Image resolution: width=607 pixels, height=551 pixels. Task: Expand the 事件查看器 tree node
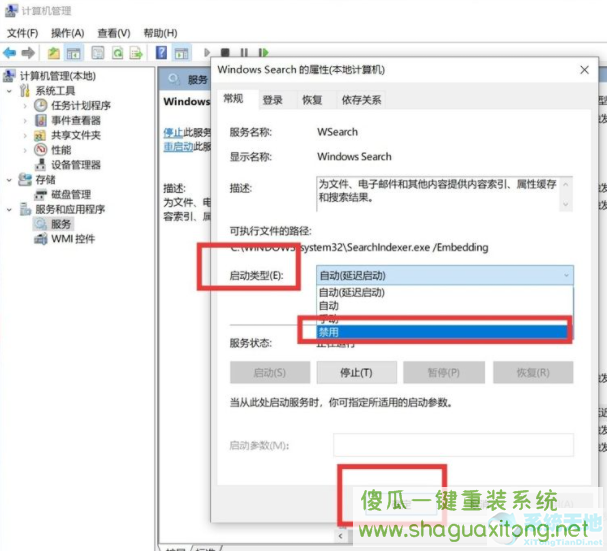click(x=25, y=121)
